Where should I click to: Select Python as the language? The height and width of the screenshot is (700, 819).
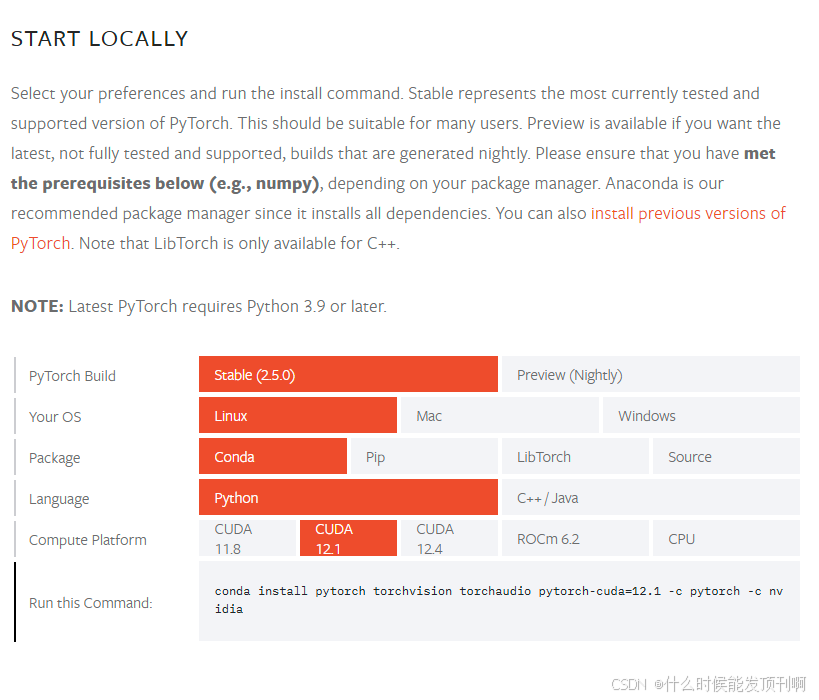(348, 497)
